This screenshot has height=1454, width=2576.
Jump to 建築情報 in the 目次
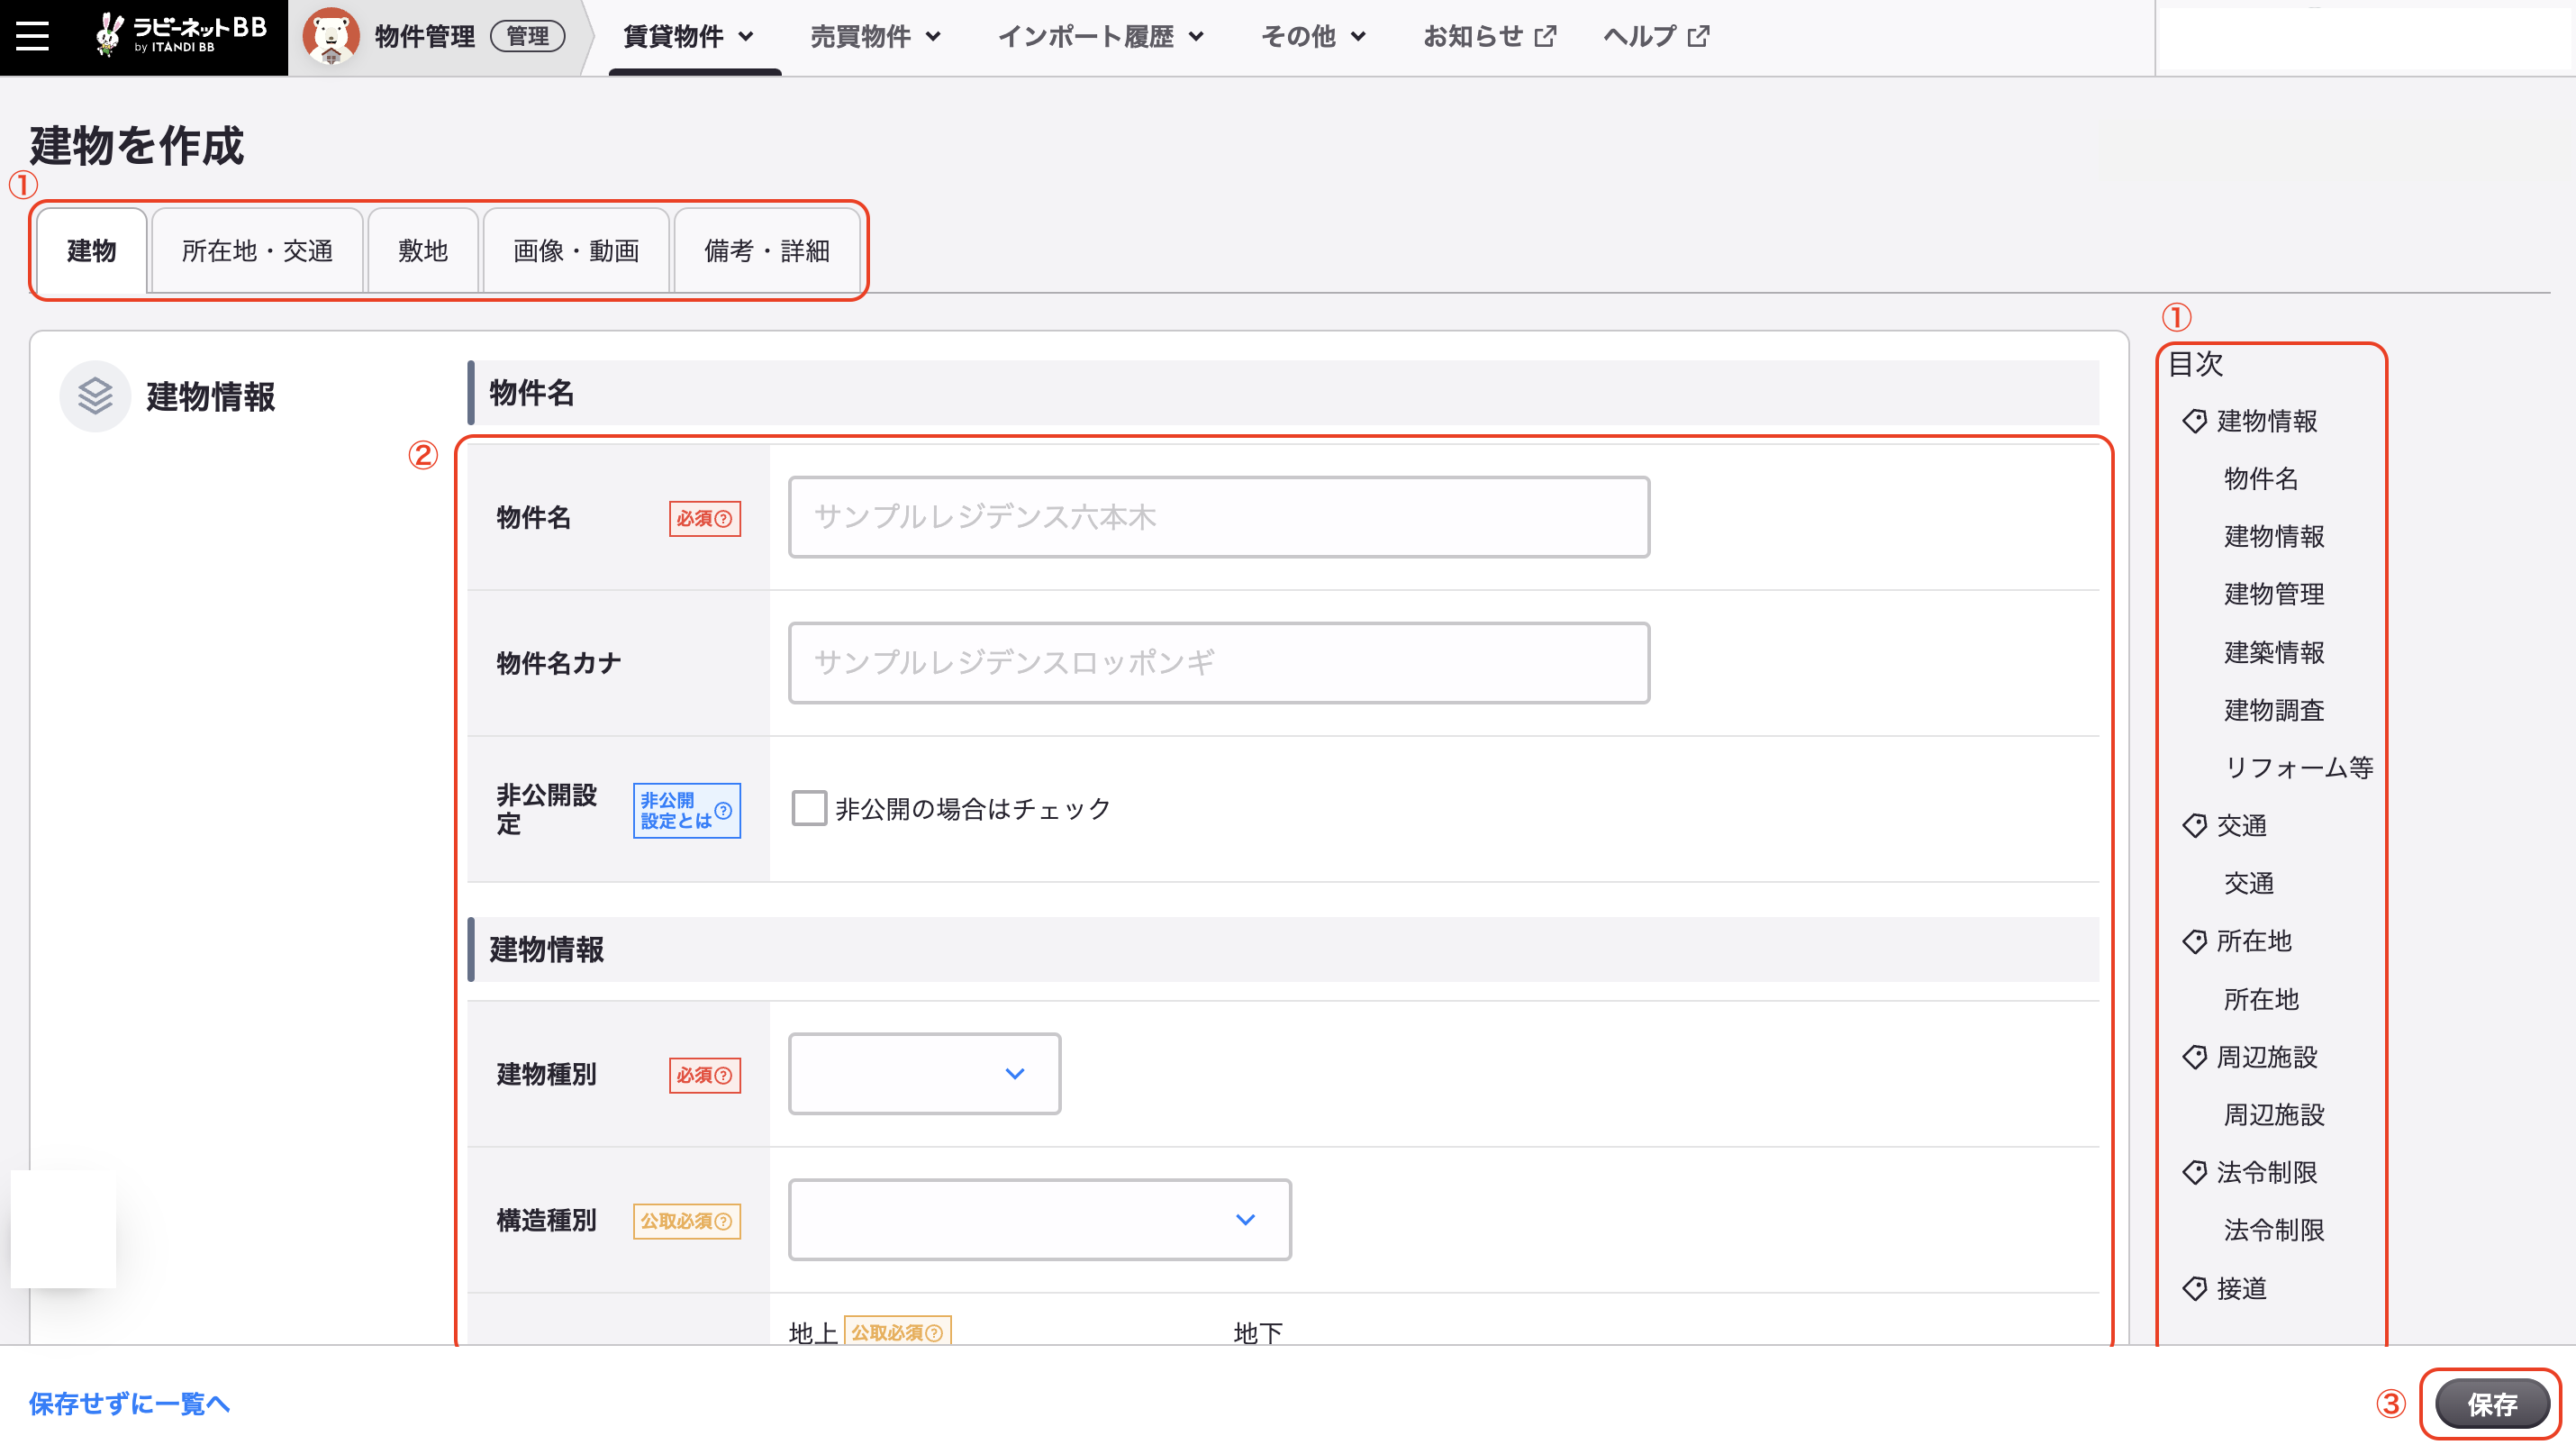[x=2274, y=652]
